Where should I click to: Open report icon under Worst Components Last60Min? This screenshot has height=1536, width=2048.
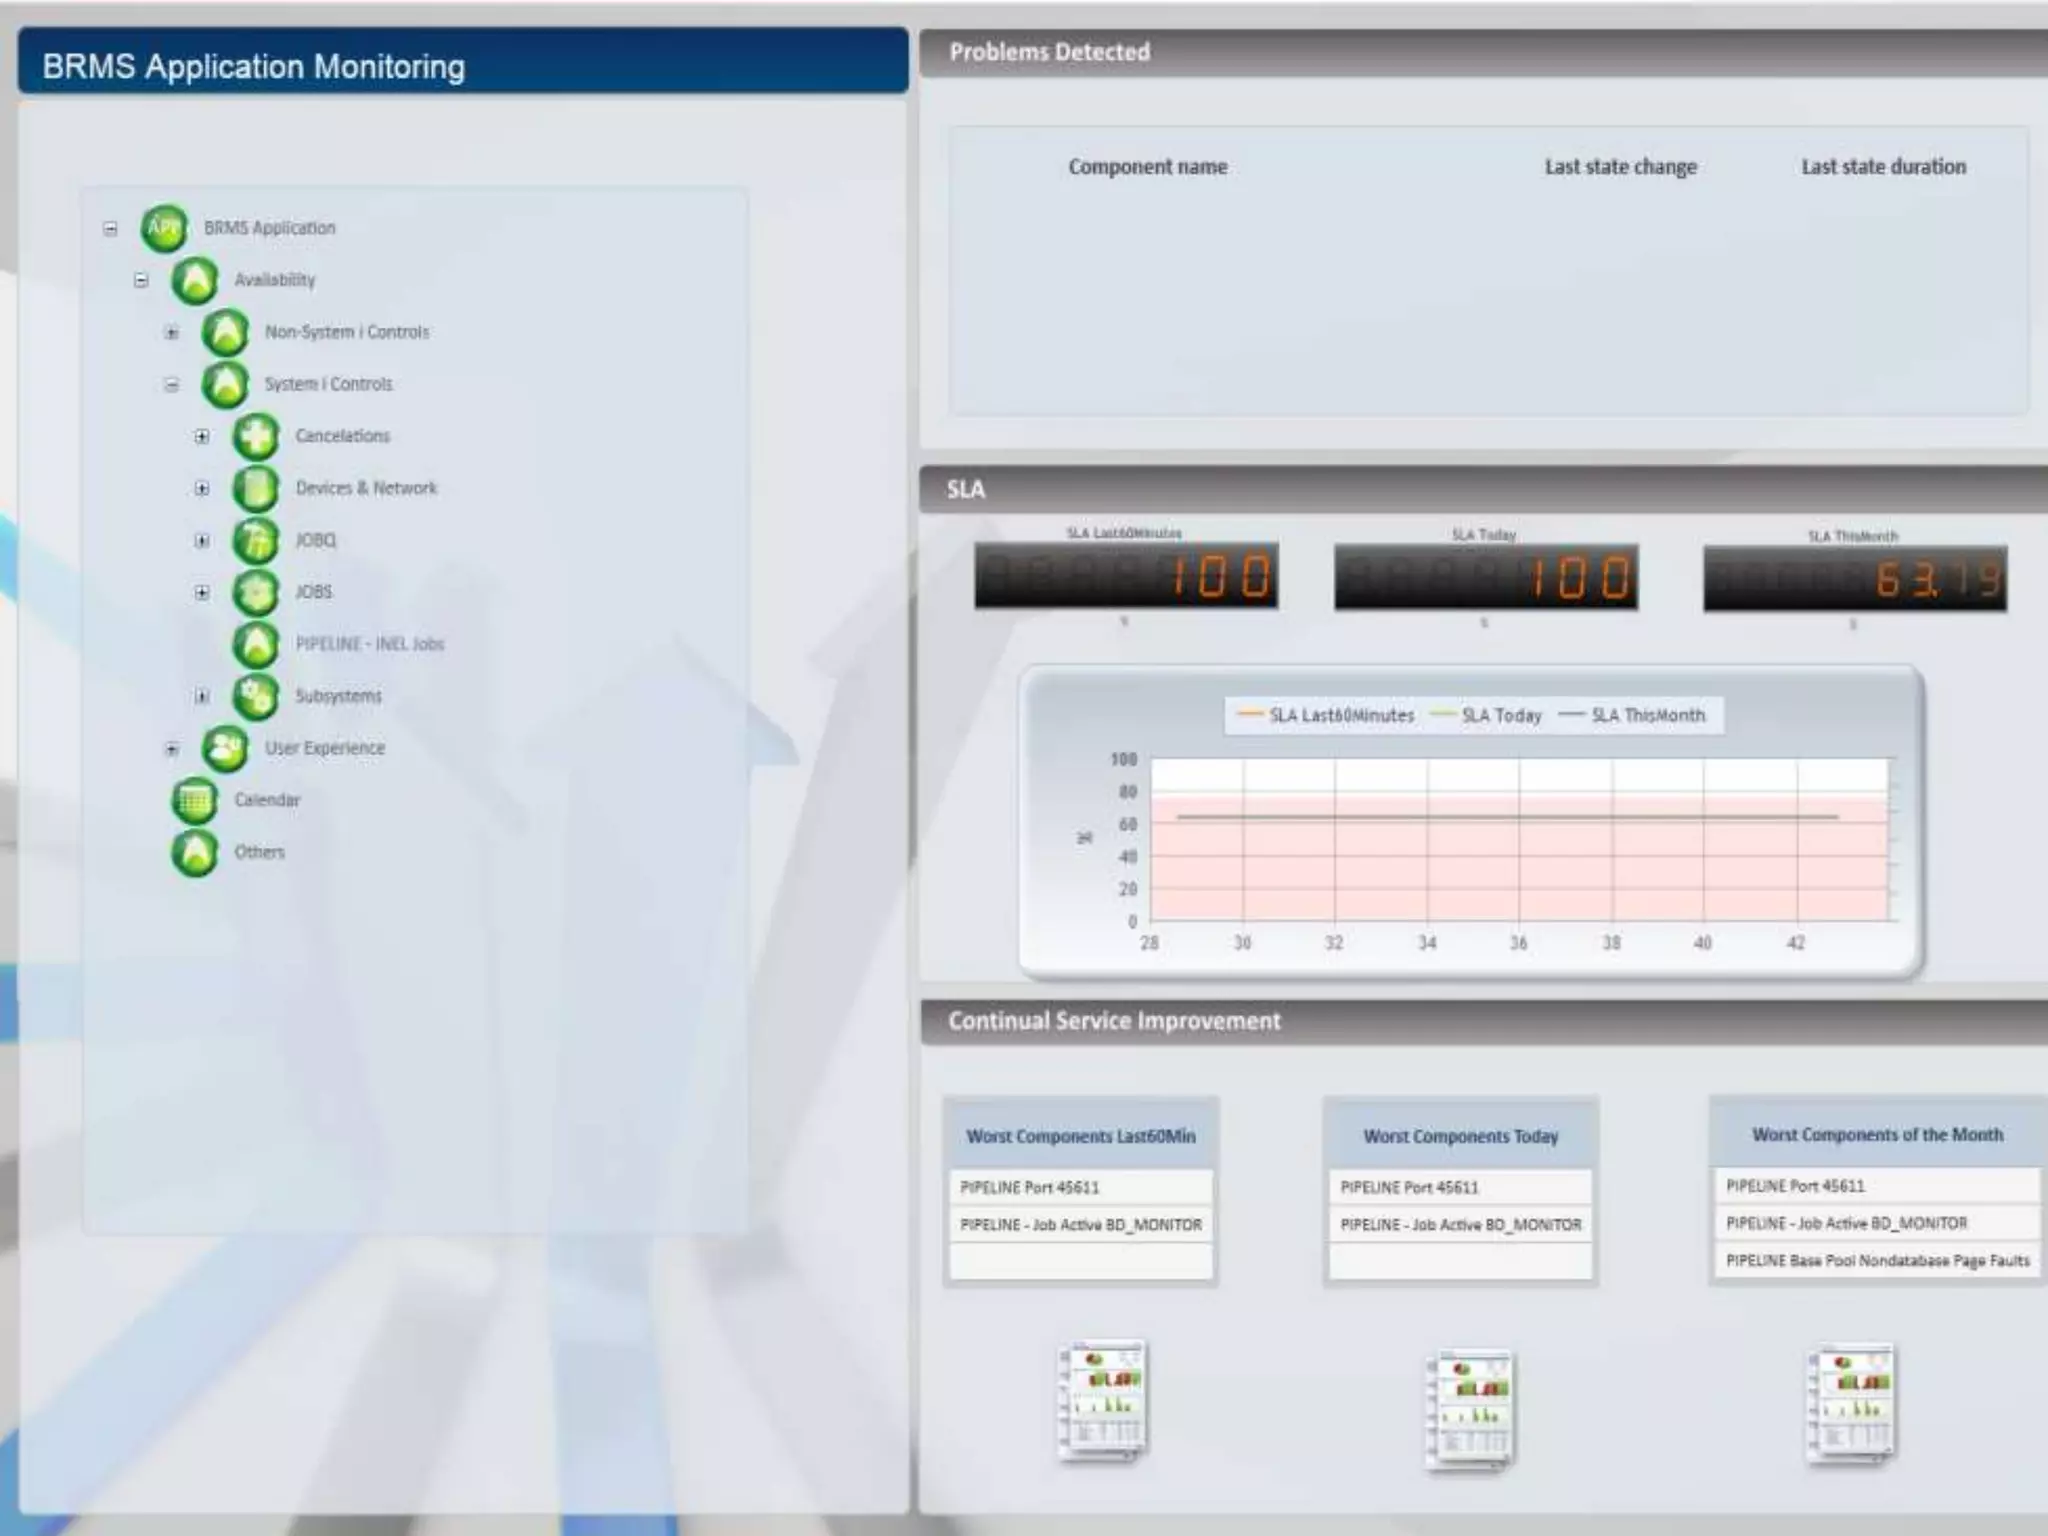pyautogui.click(x=1103, y=1402)
